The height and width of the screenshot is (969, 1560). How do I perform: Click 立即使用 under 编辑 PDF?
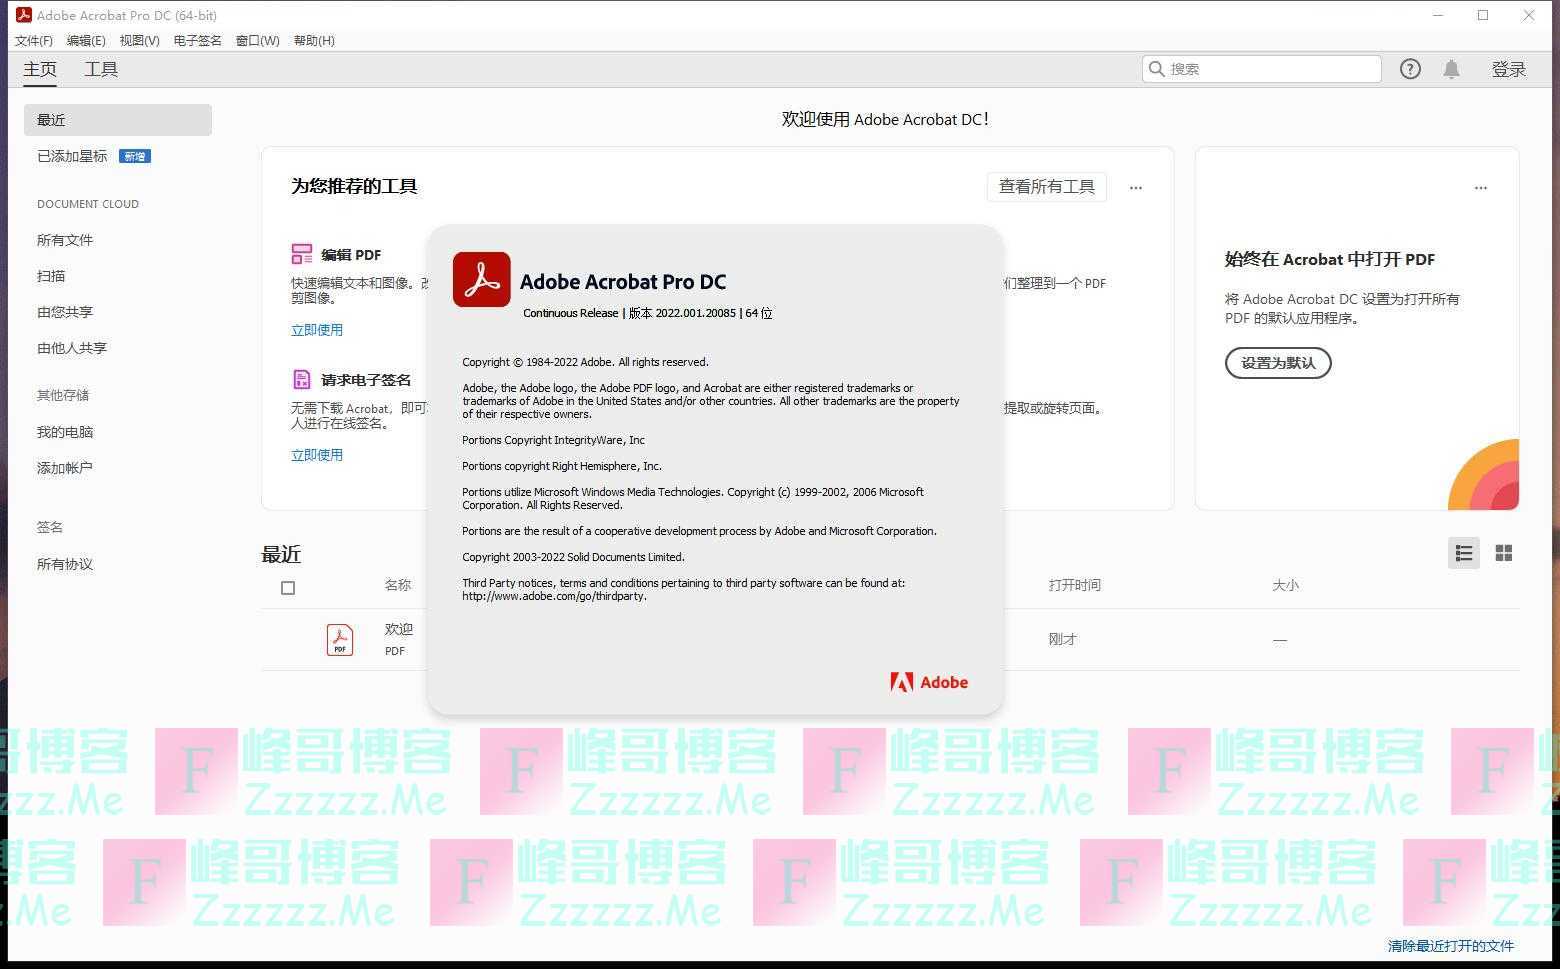coord(317,330)
